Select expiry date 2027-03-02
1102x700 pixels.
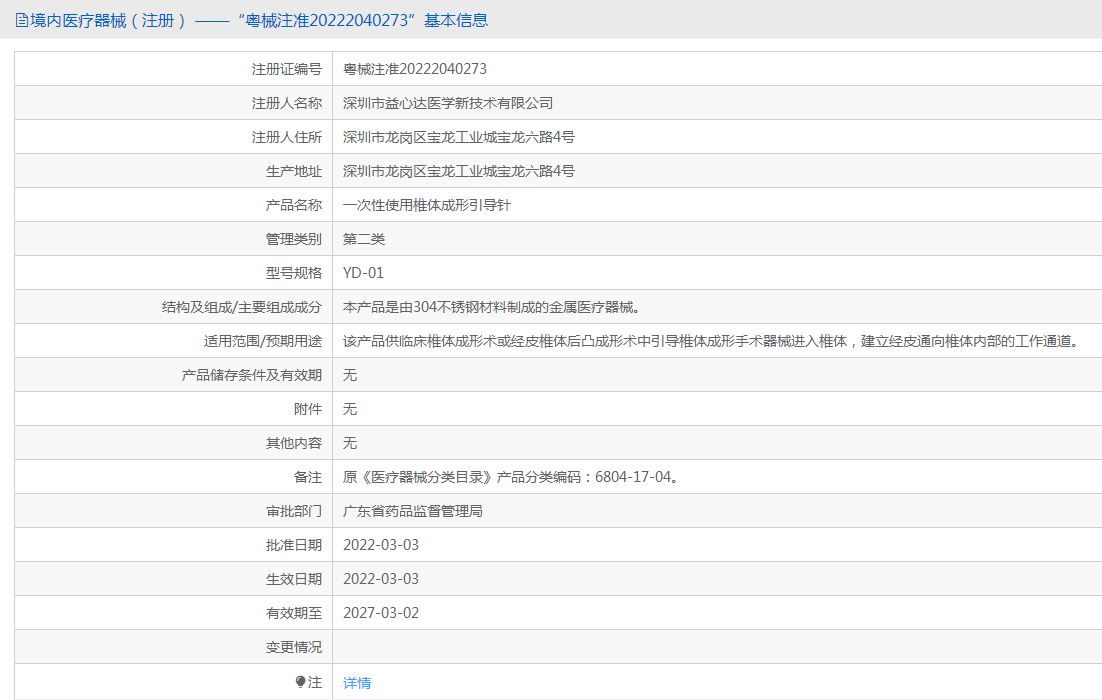click(x=381, y=613)
